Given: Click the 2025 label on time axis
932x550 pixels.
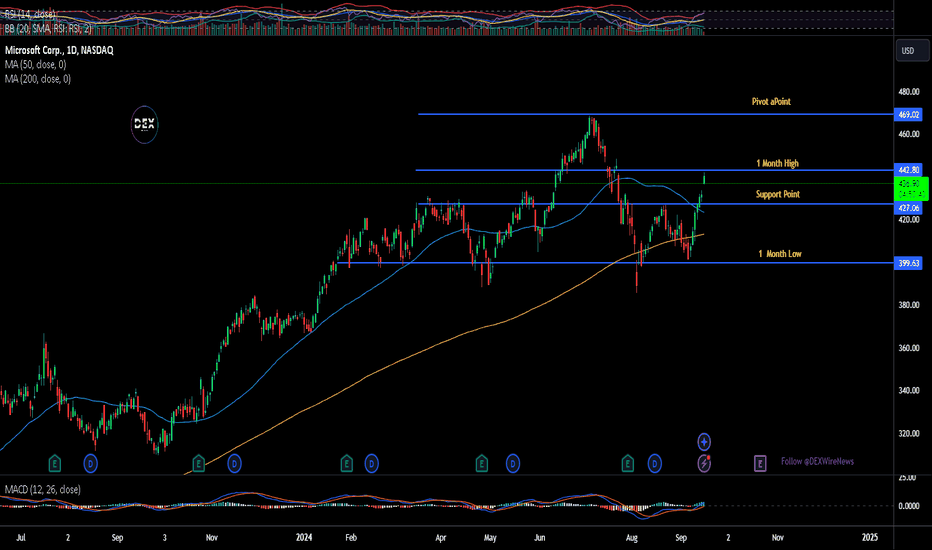Looking at the screenshot, I should (x=870, y=538).
